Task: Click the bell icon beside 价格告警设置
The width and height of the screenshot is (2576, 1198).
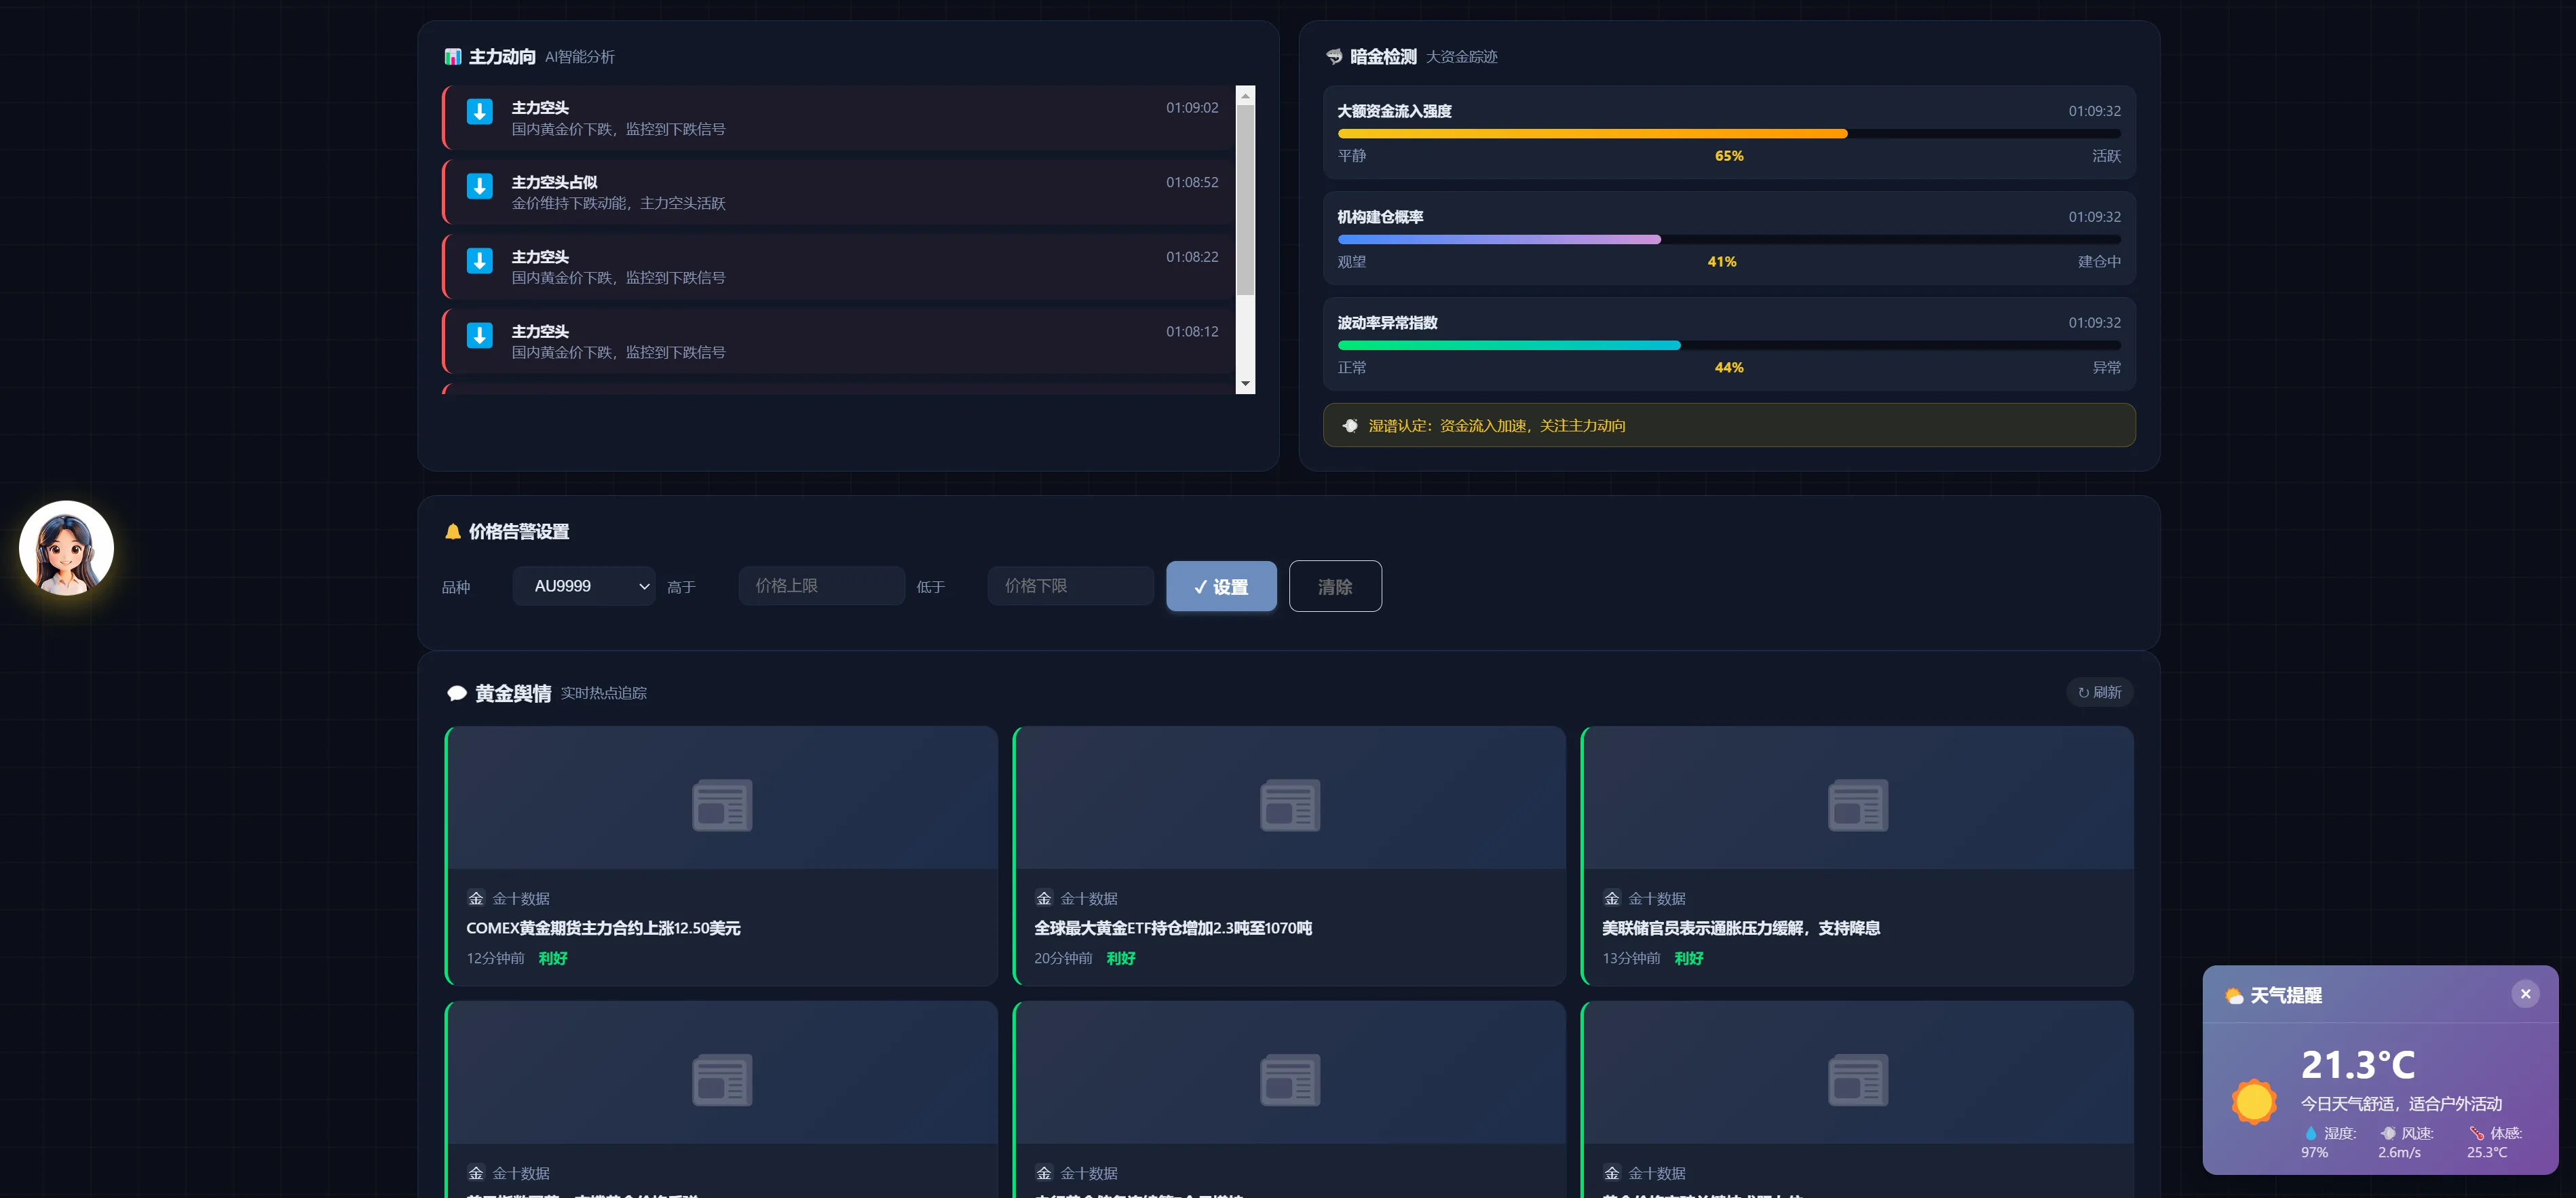Action: pyautogui.click(x=452, y=531)
